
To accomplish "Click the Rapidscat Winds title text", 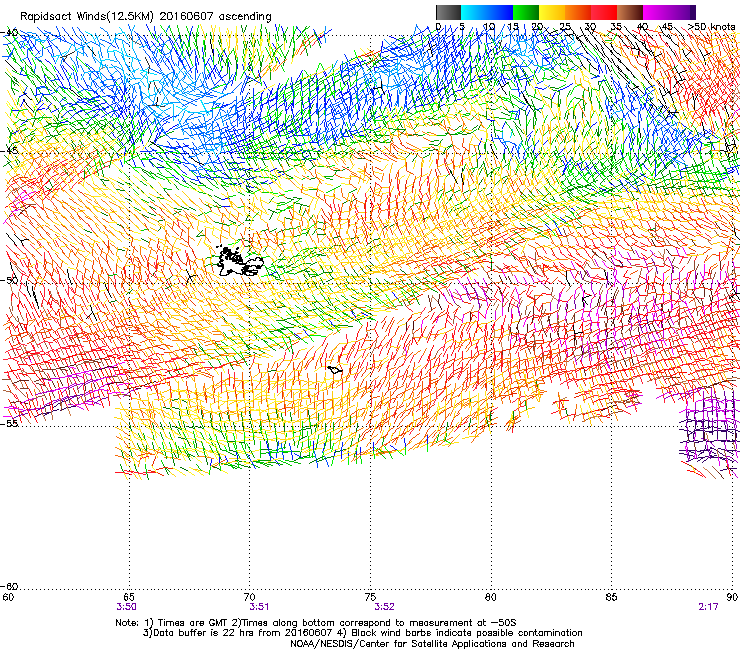I will (146, 17).
